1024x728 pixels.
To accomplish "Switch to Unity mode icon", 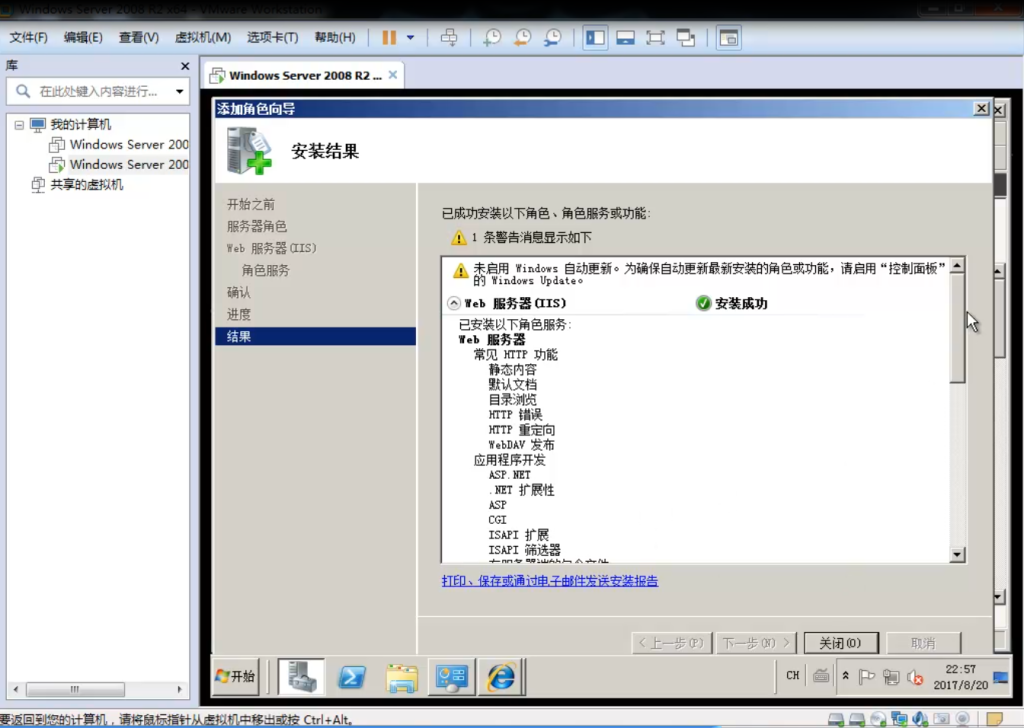I will [685, 38].
